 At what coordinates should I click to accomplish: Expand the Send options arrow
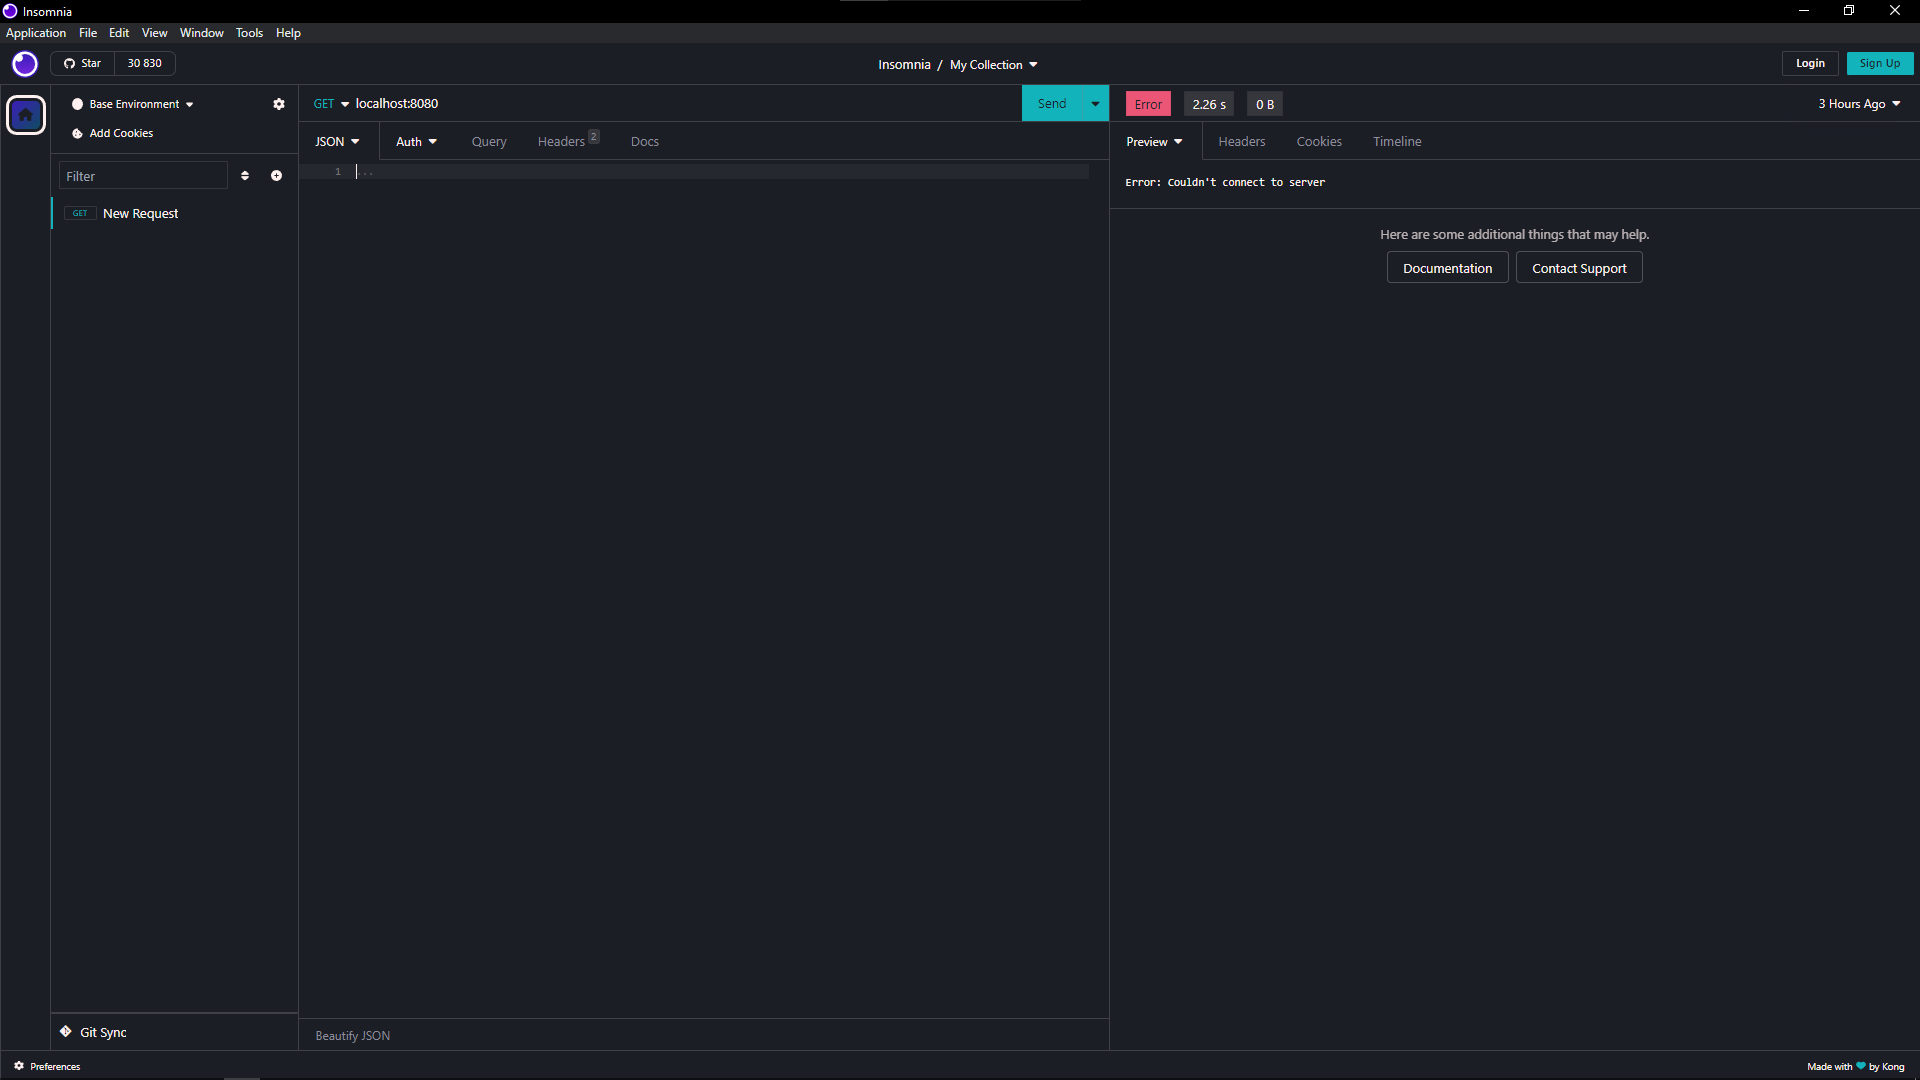pyautogui.click(x=1095, y=104)
